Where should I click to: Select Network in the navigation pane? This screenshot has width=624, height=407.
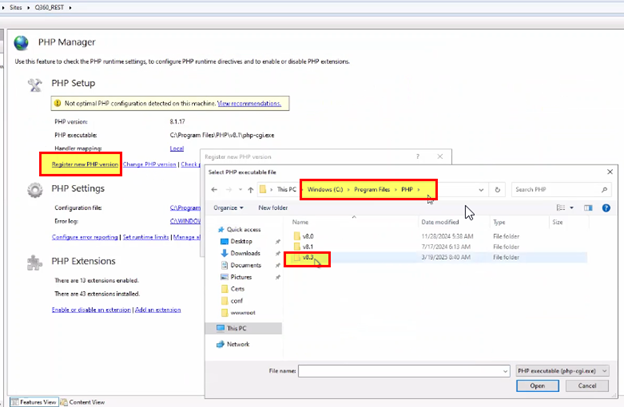[239, 343]
